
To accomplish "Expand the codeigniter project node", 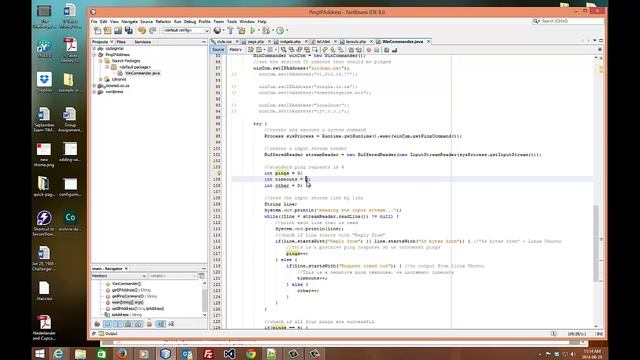I will tap(94, 49).
